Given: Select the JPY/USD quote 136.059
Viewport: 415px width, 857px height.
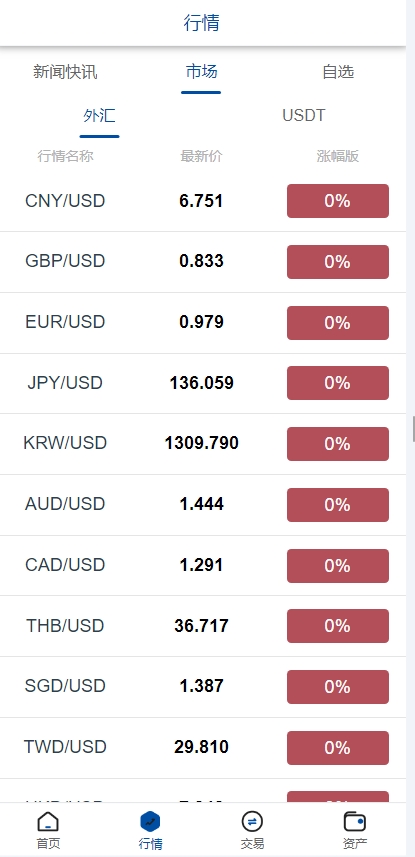Looking at the screenshot, I should point(201,383).
